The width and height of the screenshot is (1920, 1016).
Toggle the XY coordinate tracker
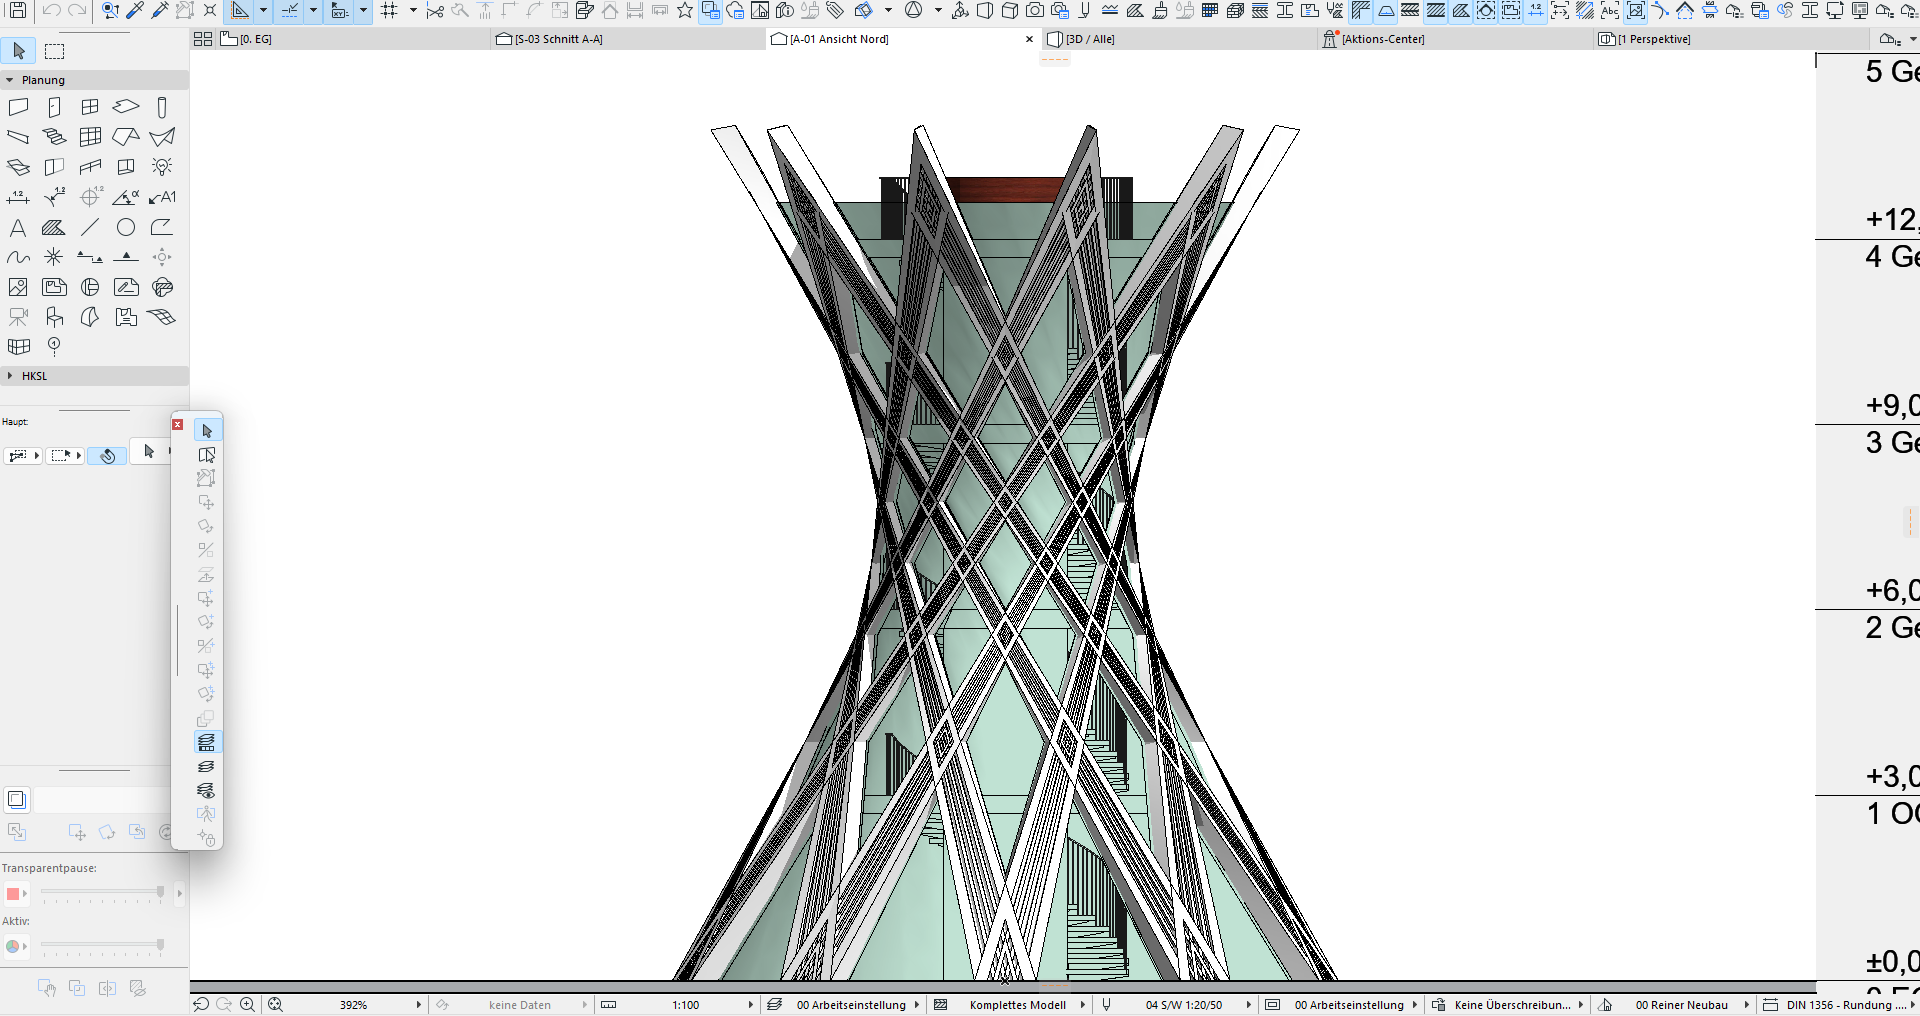(x=340, y=11)
